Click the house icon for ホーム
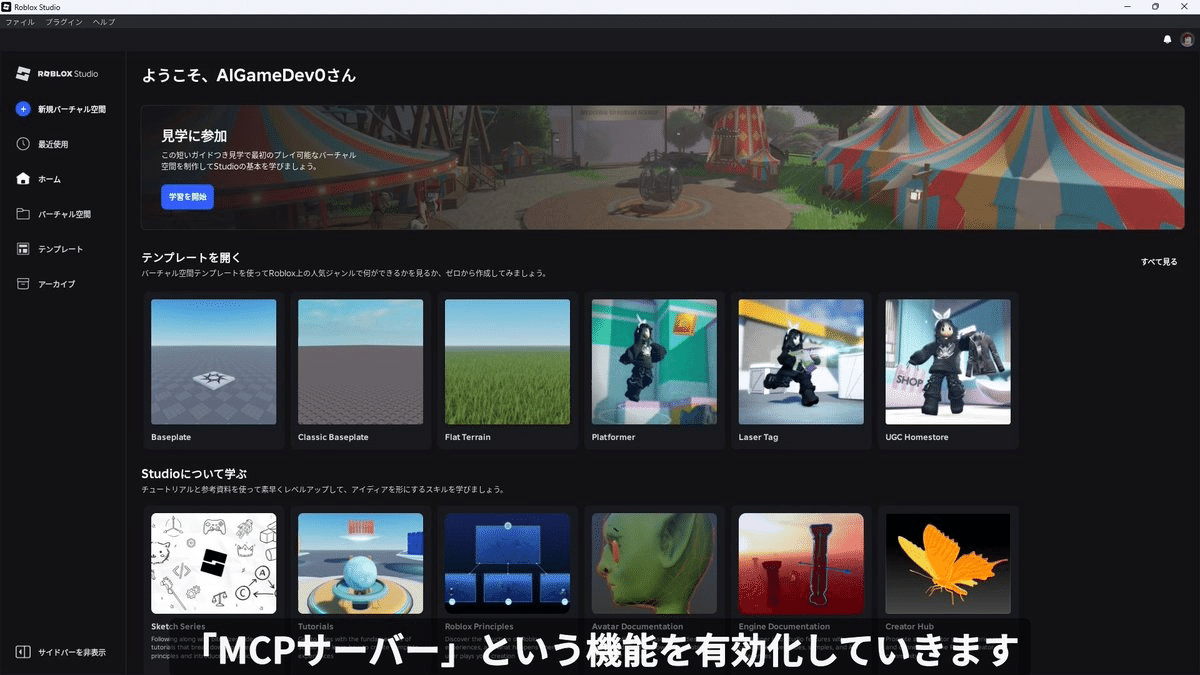 click(23, 179)
